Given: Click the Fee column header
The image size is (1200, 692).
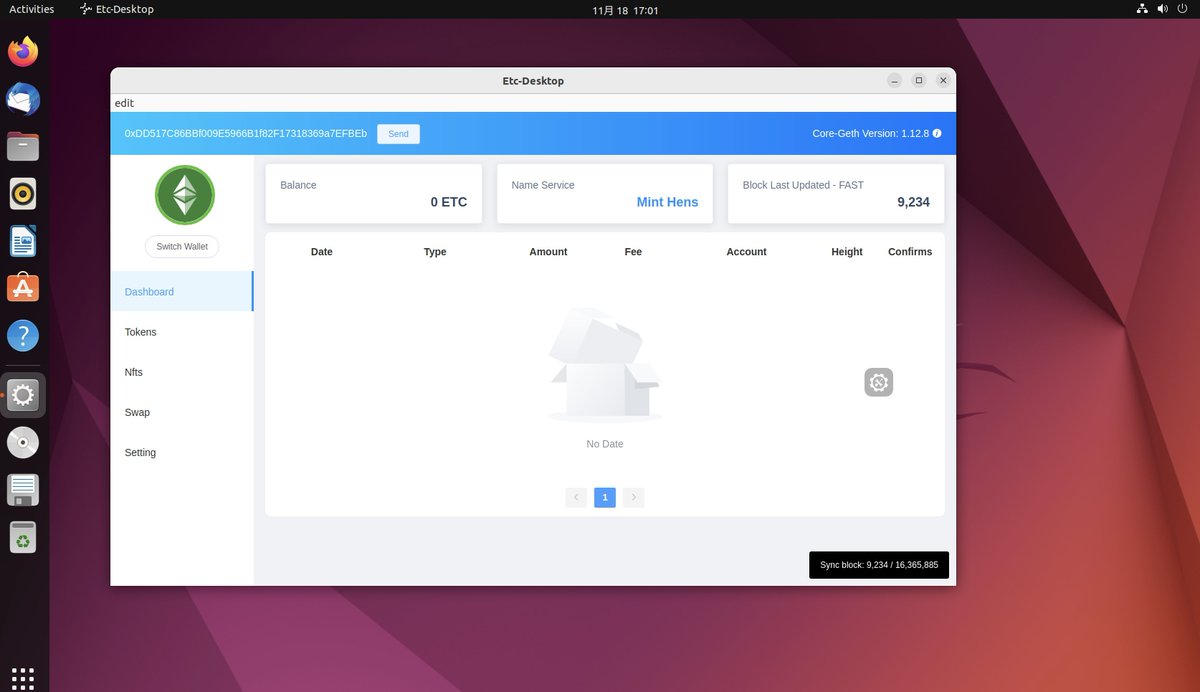Looking at the screenshot, I should pos(633,252).
